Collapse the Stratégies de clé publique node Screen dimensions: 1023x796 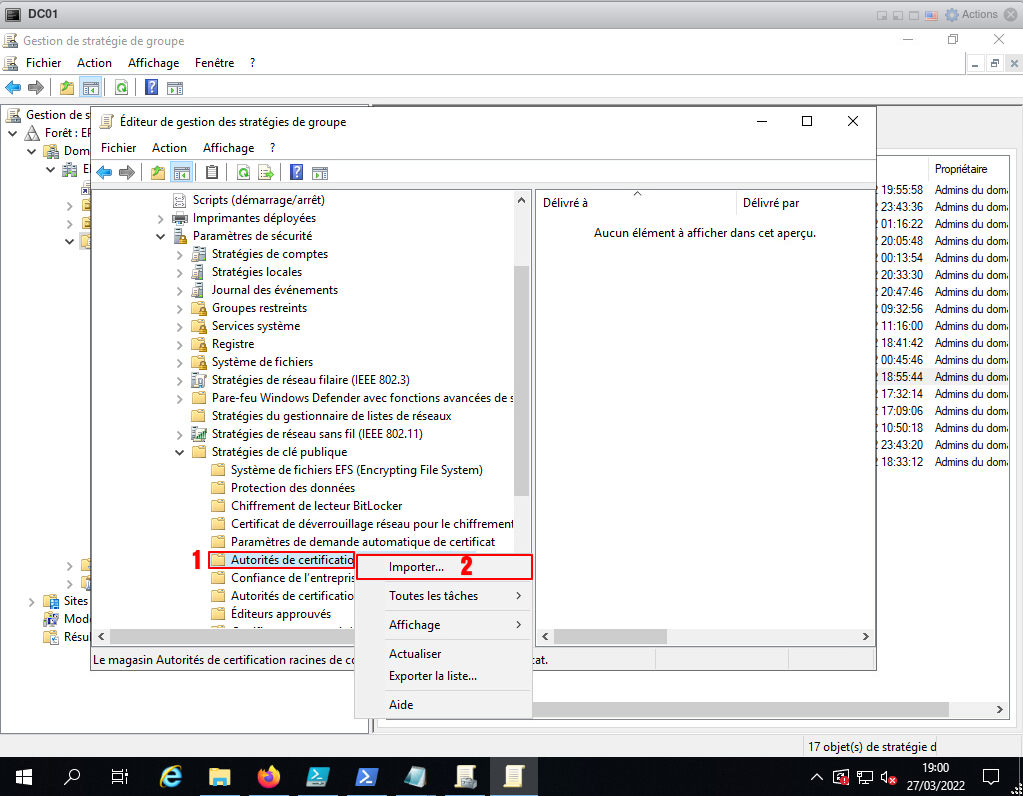tap(180, 452)
